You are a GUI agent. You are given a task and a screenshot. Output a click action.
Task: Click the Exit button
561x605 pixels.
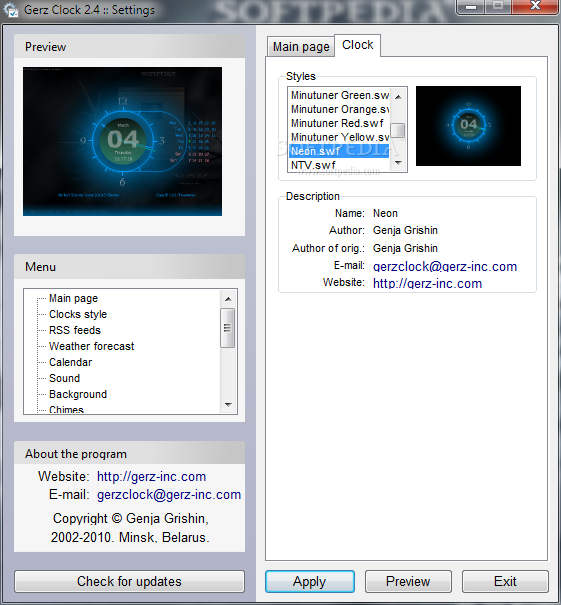pyautogui.click(x=505, y=581)
